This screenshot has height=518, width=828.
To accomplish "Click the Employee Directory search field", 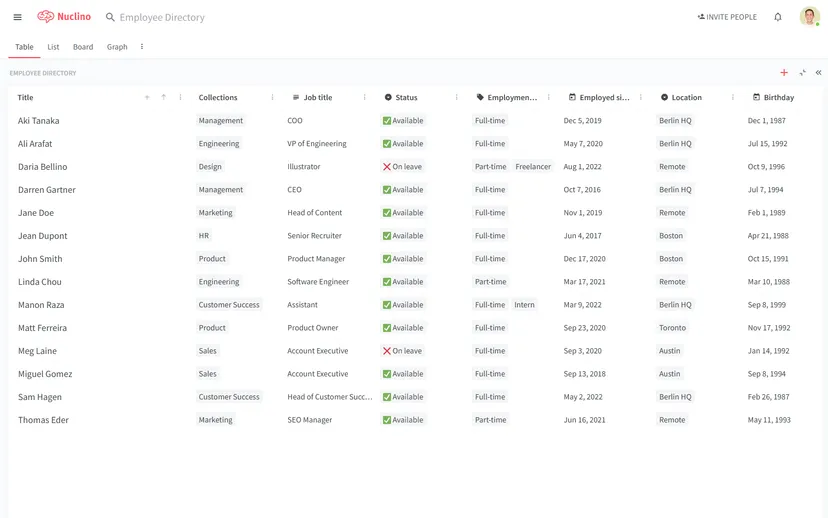I will [162, 17].
